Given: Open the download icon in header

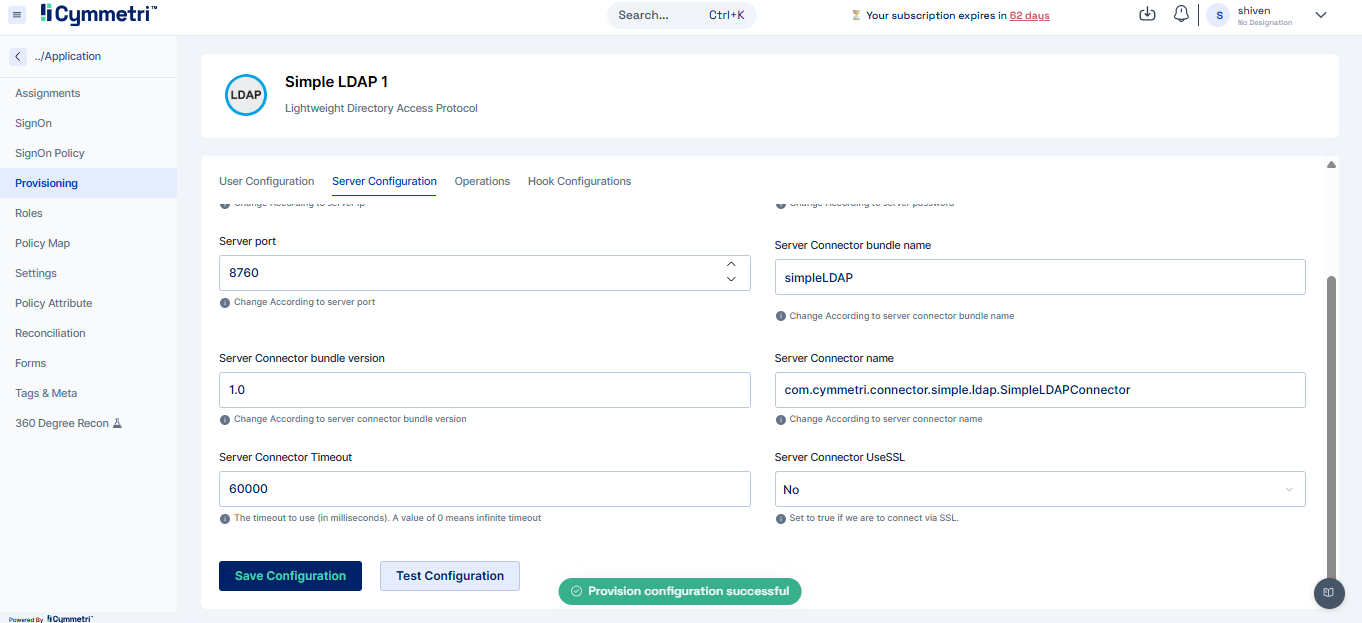Looking at the screenshot, I should (x=1148, y=14).
